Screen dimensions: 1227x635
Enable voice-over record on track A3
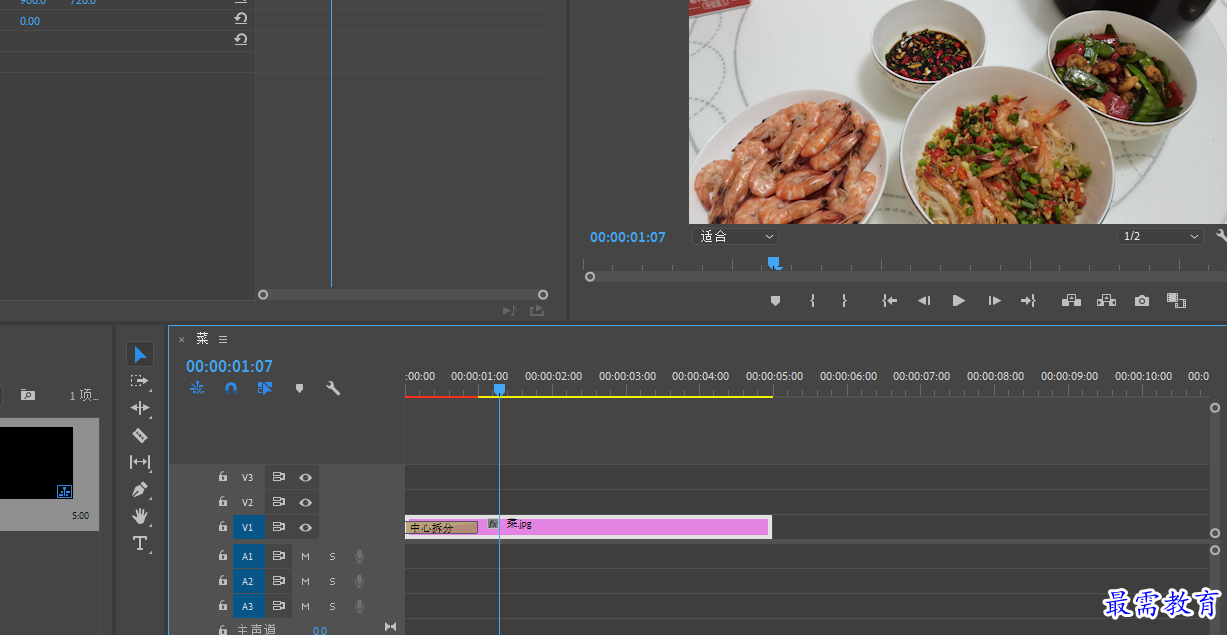(360, 606)
